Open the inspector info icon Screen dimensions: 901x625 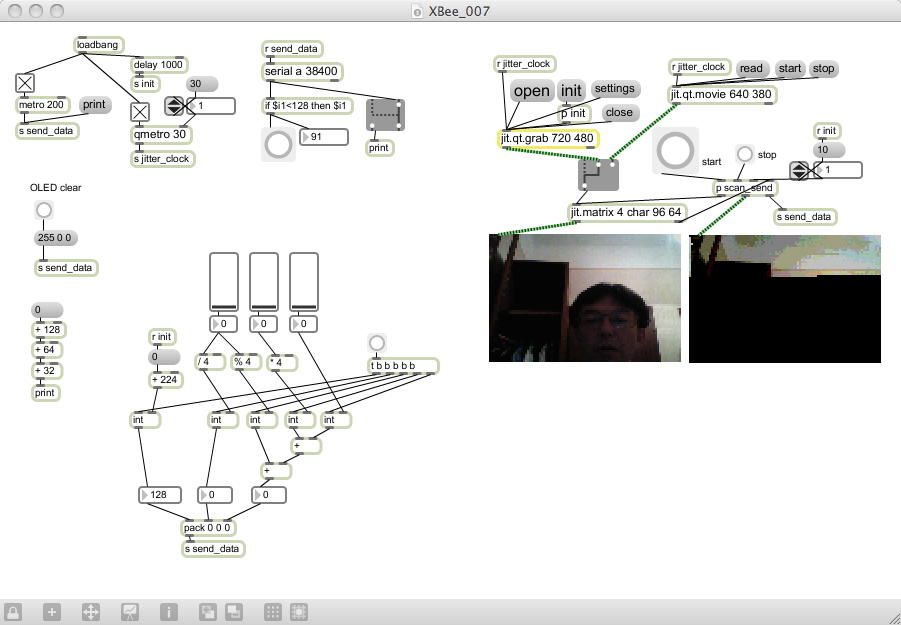click(168, 612)
